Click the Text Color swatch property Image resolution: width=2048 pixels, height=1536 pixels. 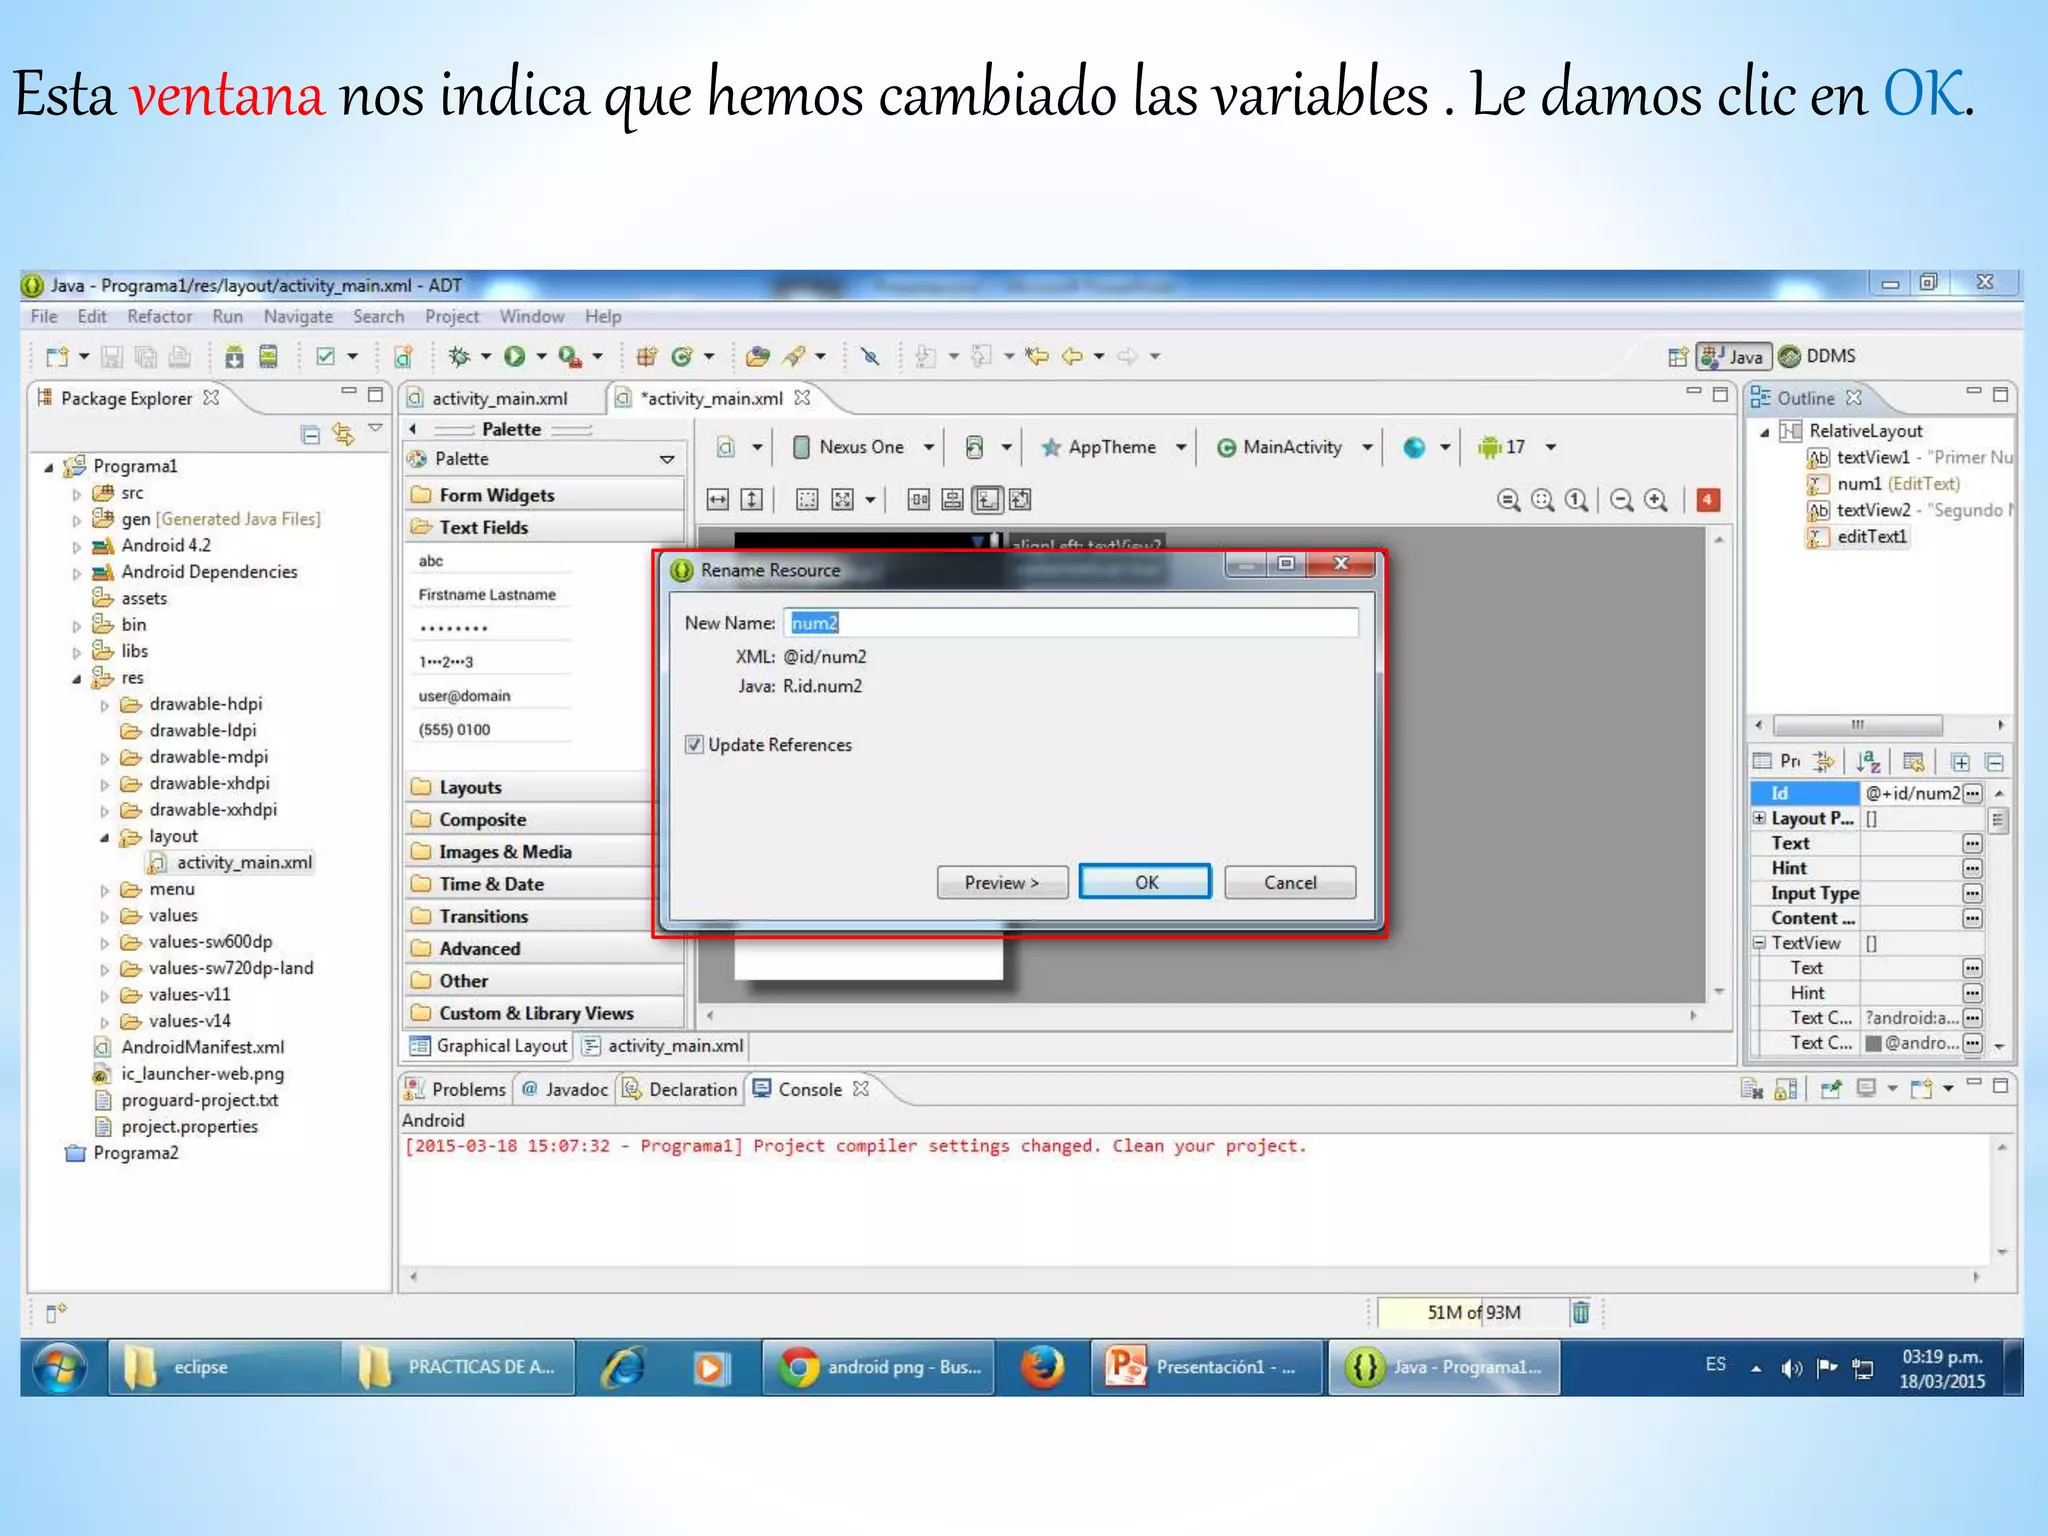coord(1874,1044)
